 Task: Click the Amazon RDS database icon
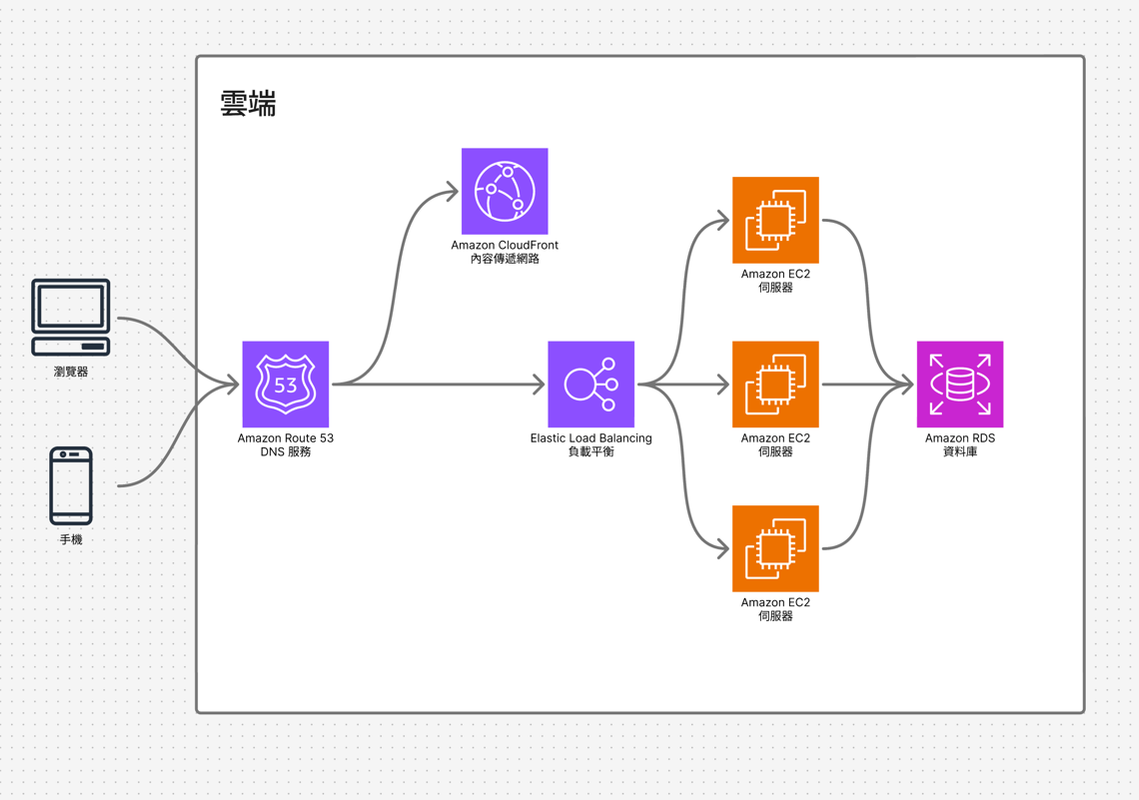[x=960, y=384]
